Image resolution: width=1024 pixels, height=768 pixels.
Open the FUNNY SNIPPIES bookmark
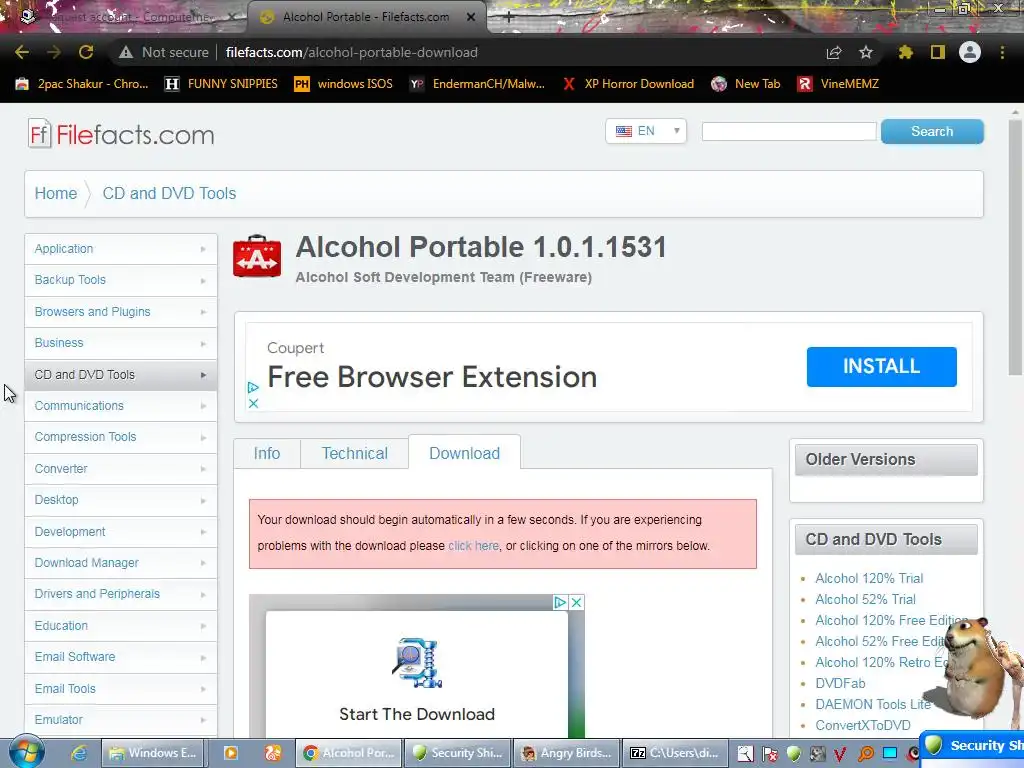(221, 84)
